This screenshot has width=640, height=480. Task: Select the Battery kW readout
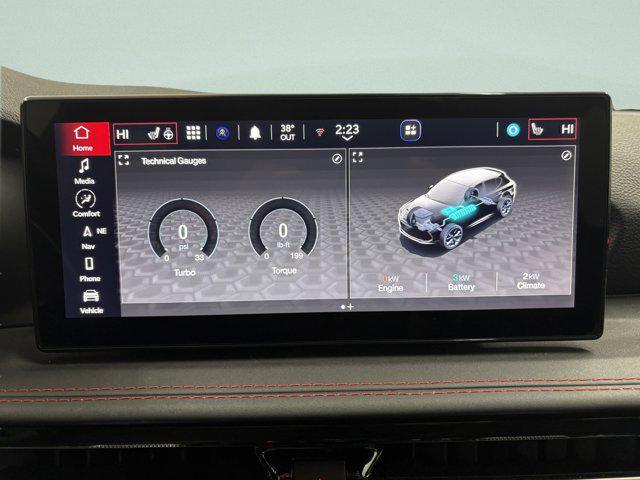tap(461, 282)
